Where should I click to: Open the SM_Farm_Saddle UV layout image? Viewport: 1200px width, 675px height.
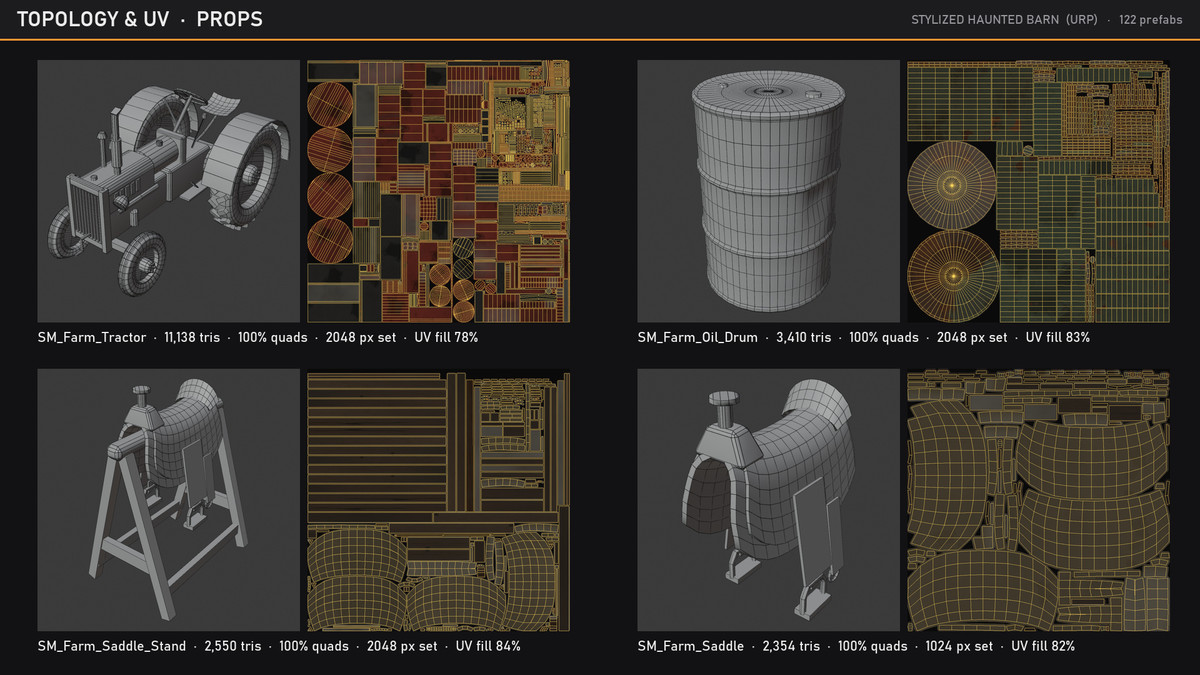point(1038,500)
